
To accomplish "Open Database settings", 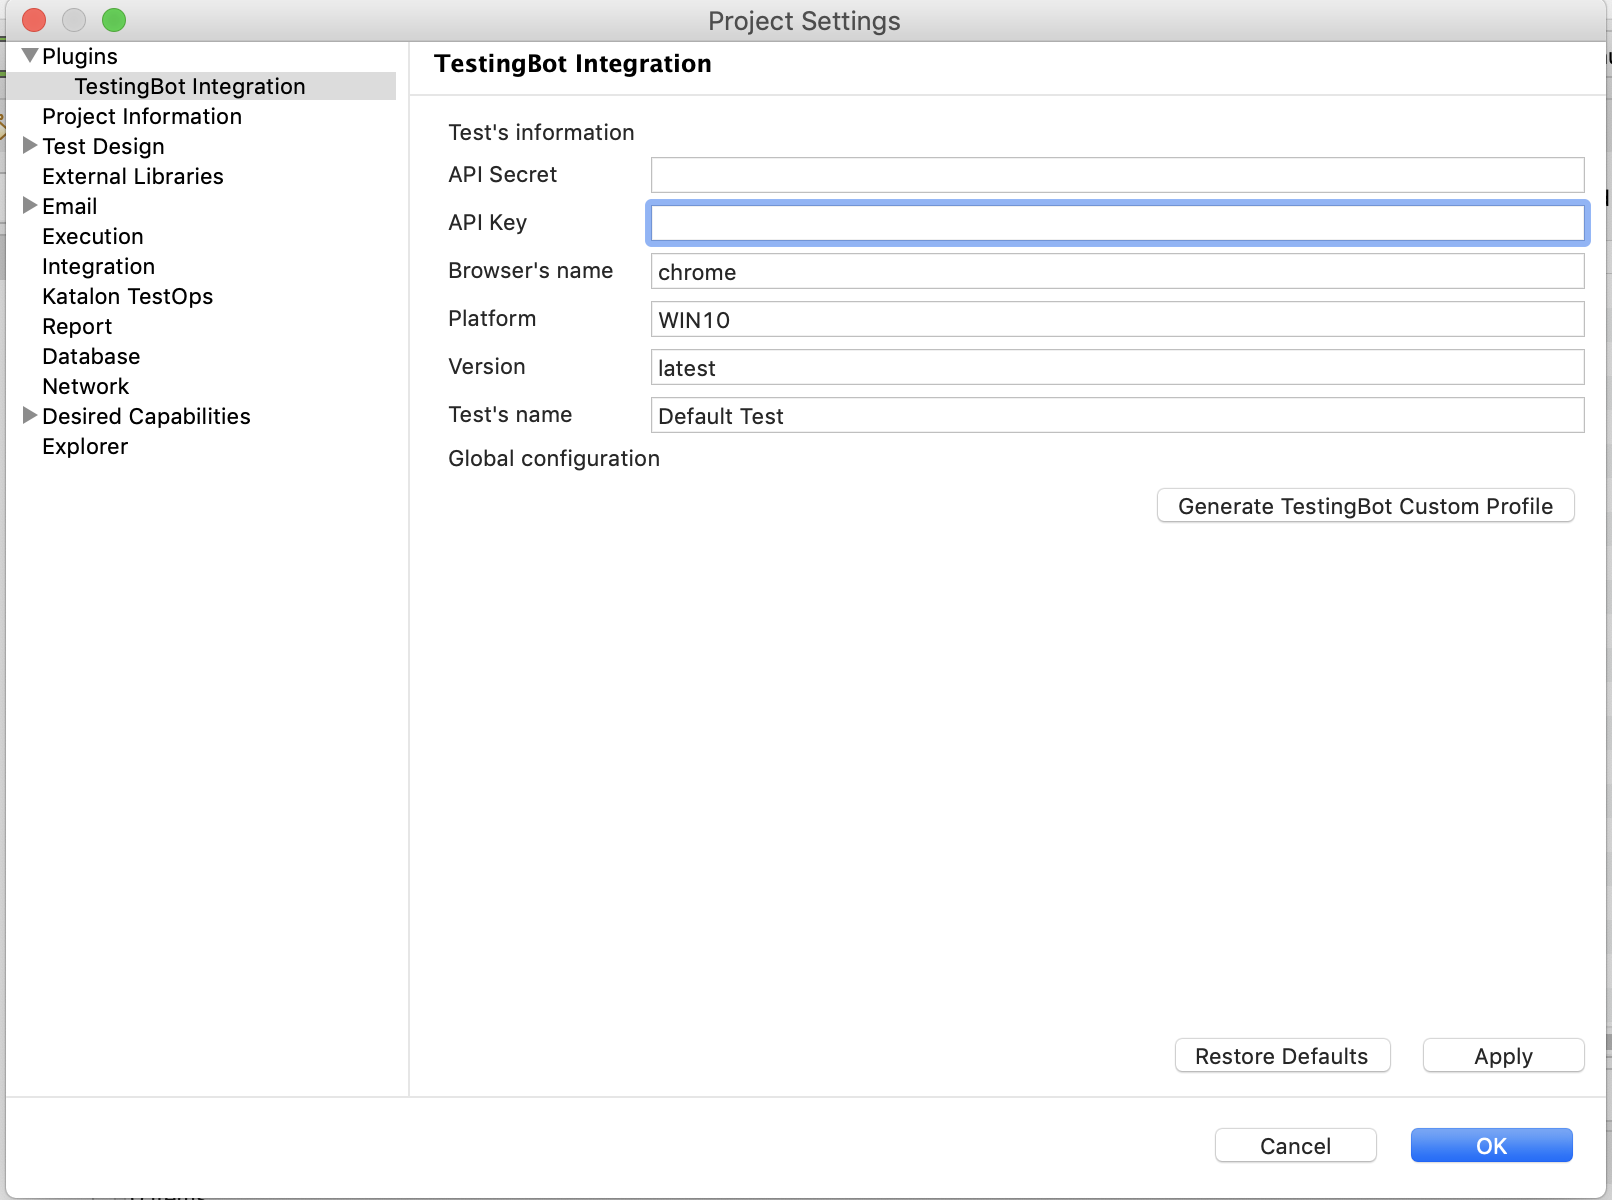I will (x=91, y=357).
